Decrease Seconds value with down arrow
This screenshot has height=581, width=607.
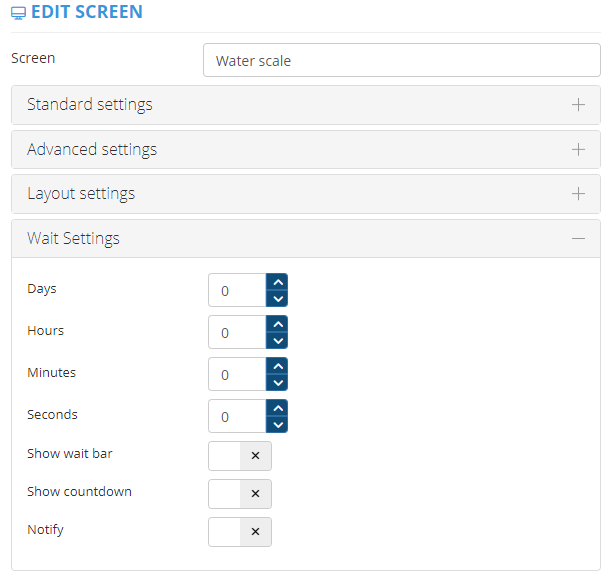click(x=278, y=424)
